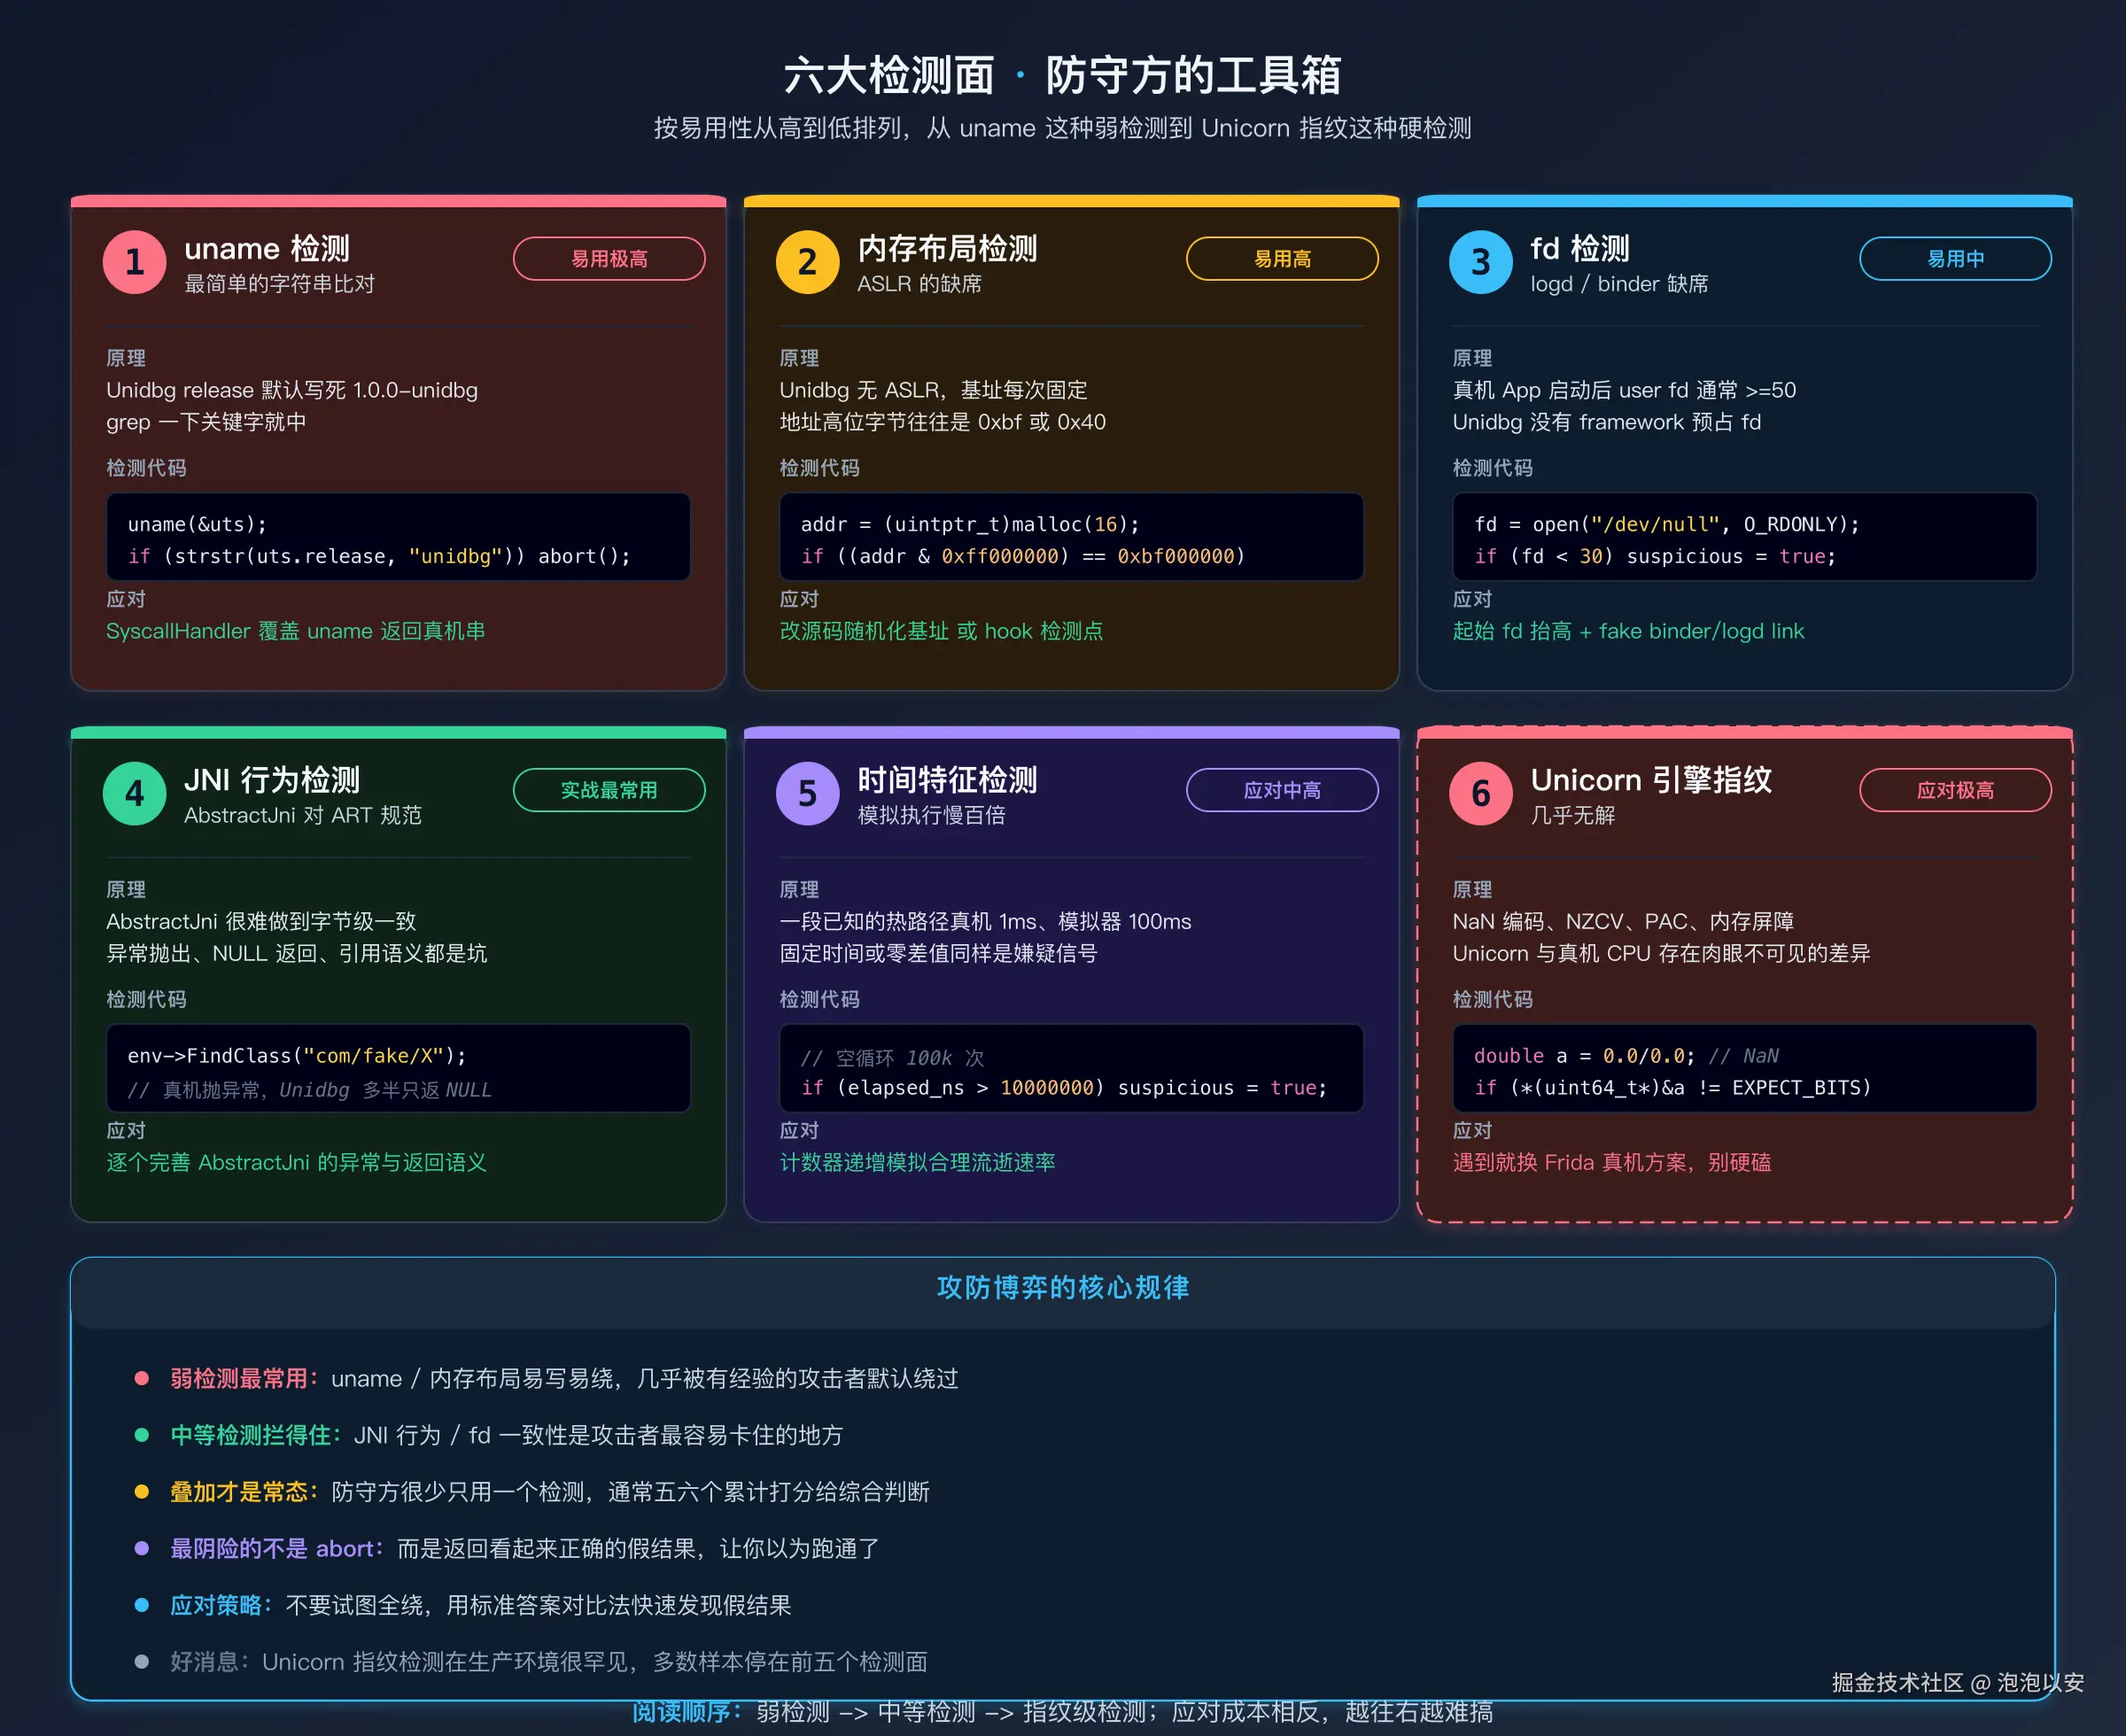The image size is (2126, 1736).
Task: Click the subtitle AbstractJni 对 ART 规范
Action: tap(303, 815)
